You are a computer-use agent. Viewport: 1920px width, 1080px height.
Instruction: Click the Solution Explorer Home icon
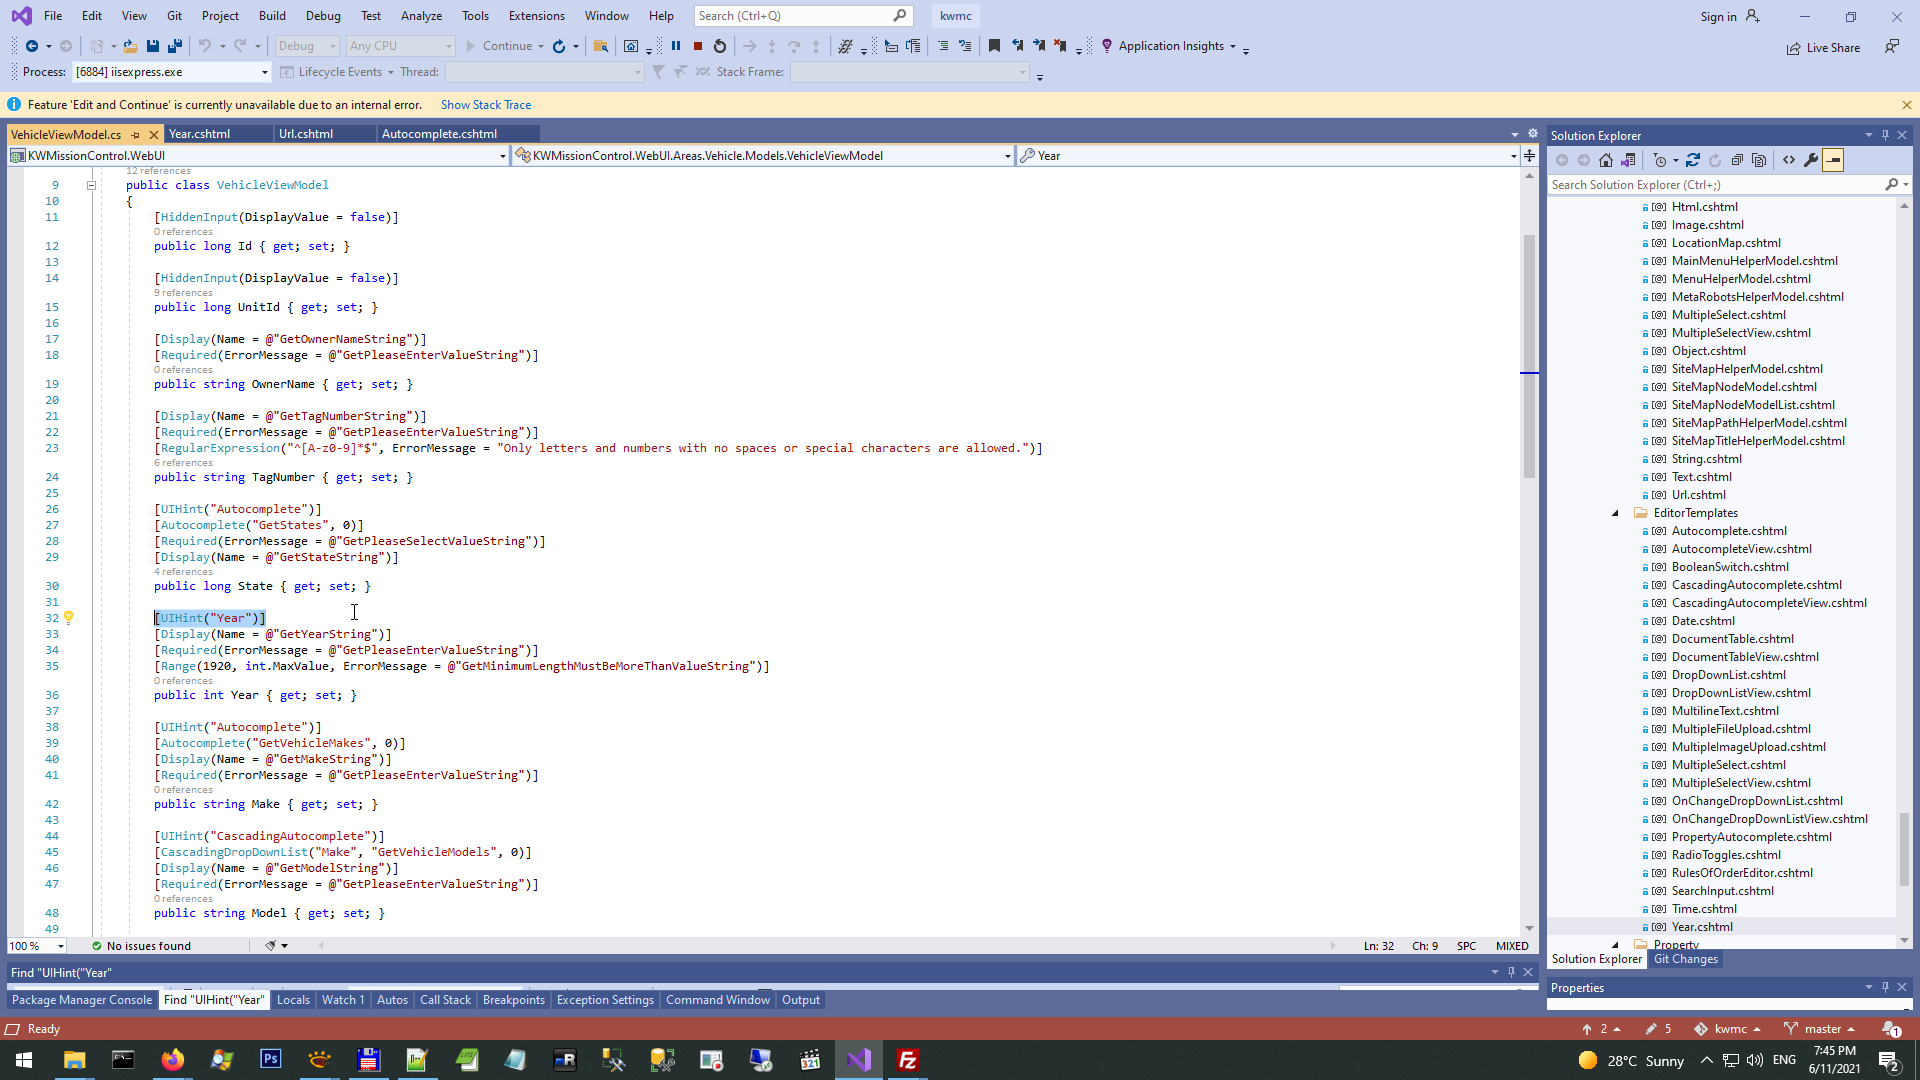tap(1606, 160)
